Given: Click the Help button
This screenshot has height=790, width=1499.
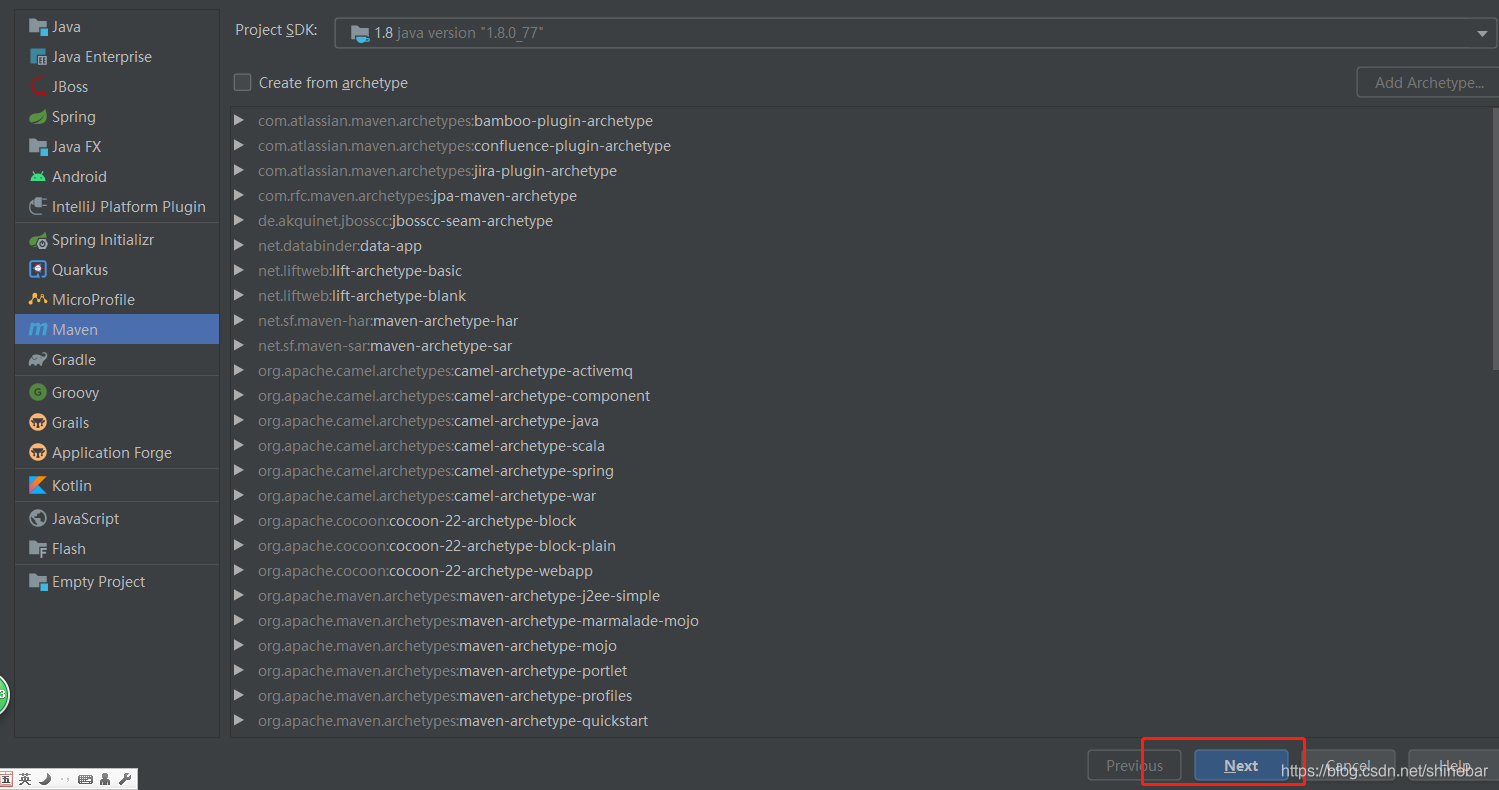Looking at the screenshot, I should [1453, 766].
